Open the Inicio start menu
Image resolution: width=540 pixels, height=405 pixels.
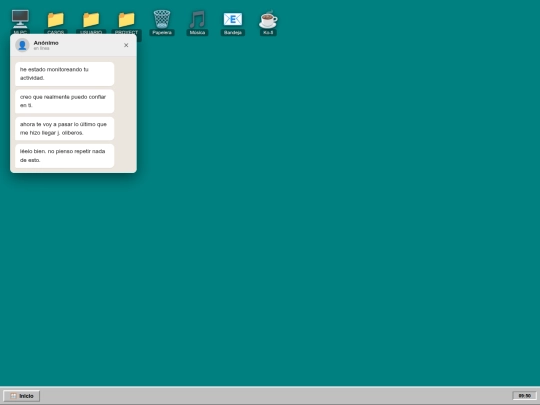point(22,396)
